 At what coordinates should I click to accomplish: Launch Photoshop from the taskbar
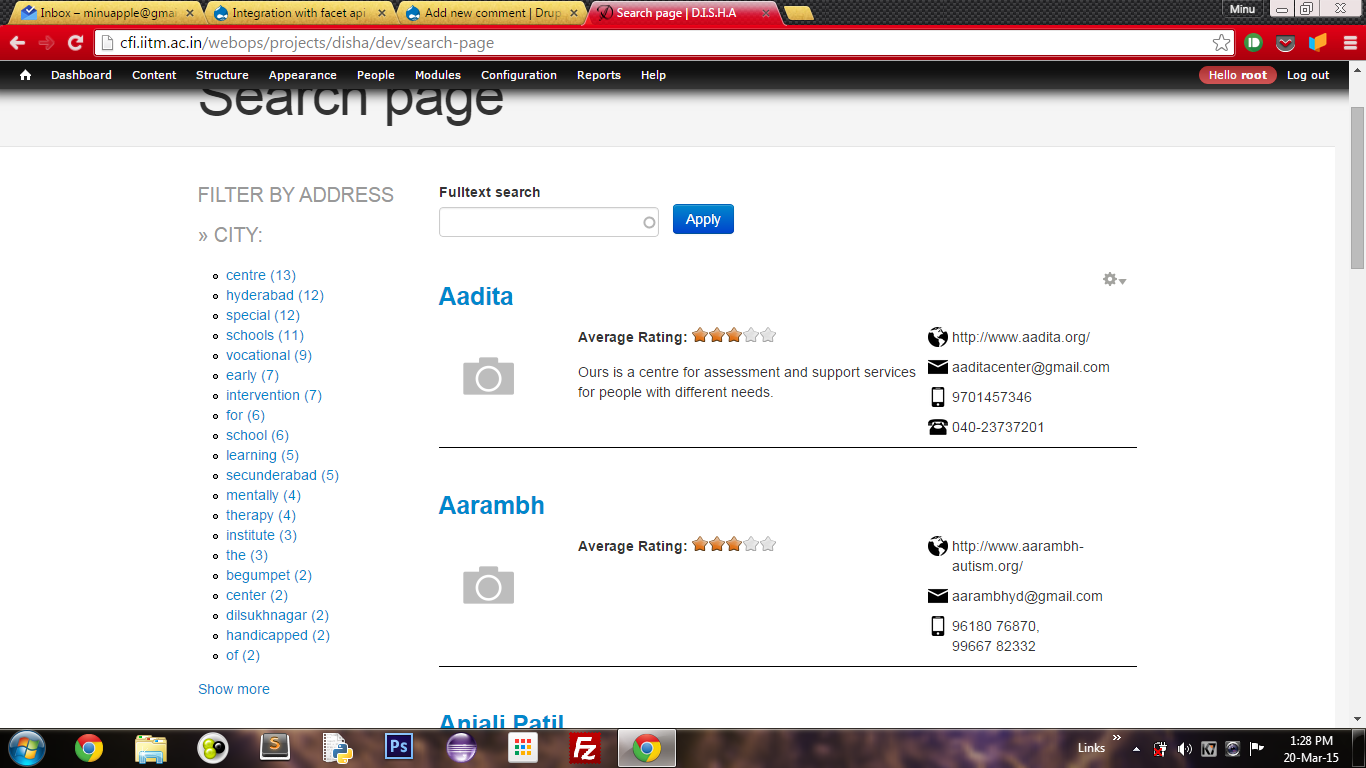[399, 747]
